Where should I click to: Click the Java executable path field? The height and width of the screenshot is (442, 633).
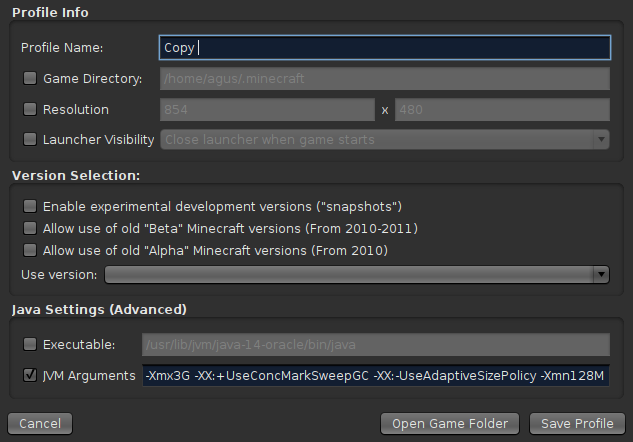click(375, 344)
